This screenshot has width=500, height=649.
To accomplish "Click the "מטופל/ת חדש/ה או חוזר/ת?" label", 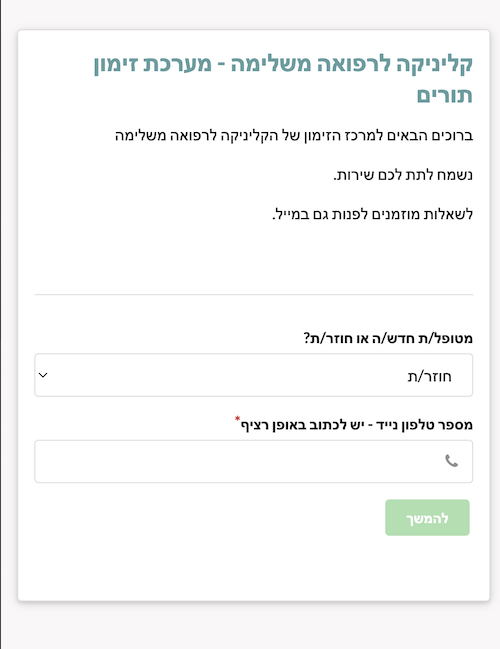I will [x=388, y=338].
